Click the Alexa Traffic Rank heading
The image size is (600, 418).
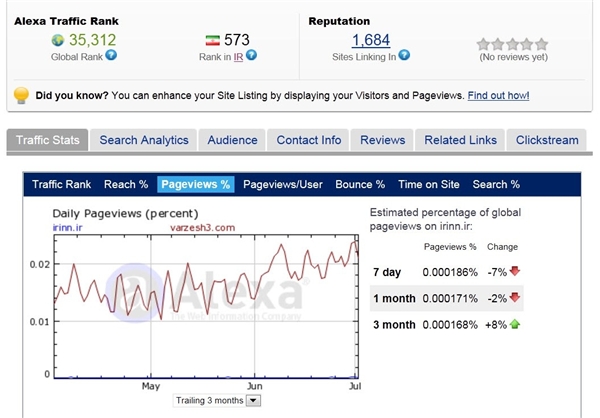(66, 21)
